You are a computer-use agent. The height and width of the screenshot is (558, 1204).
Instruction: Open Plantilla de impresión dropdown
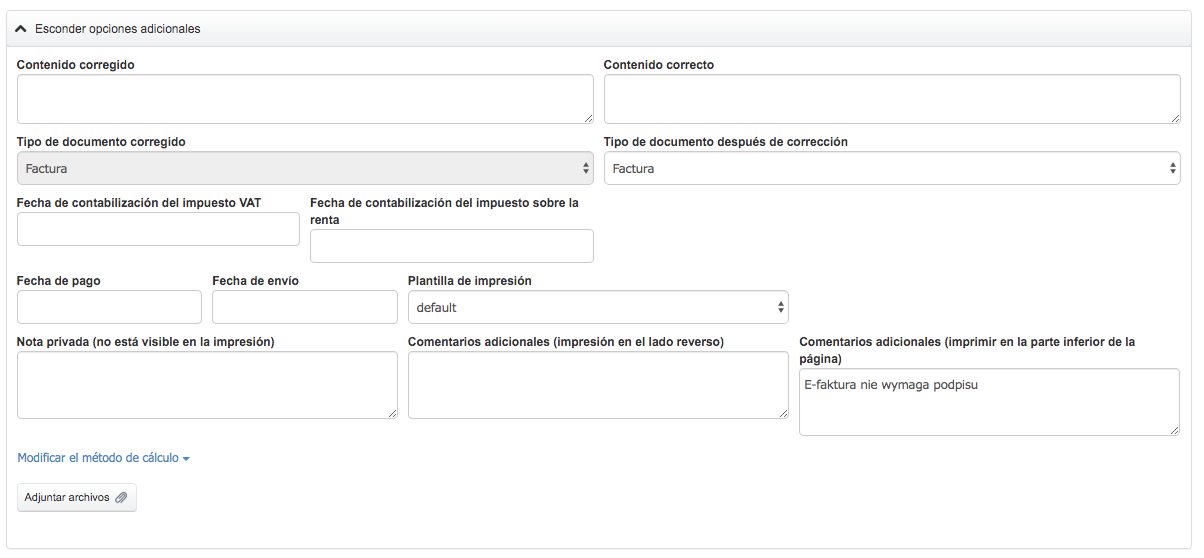point(598,307)
